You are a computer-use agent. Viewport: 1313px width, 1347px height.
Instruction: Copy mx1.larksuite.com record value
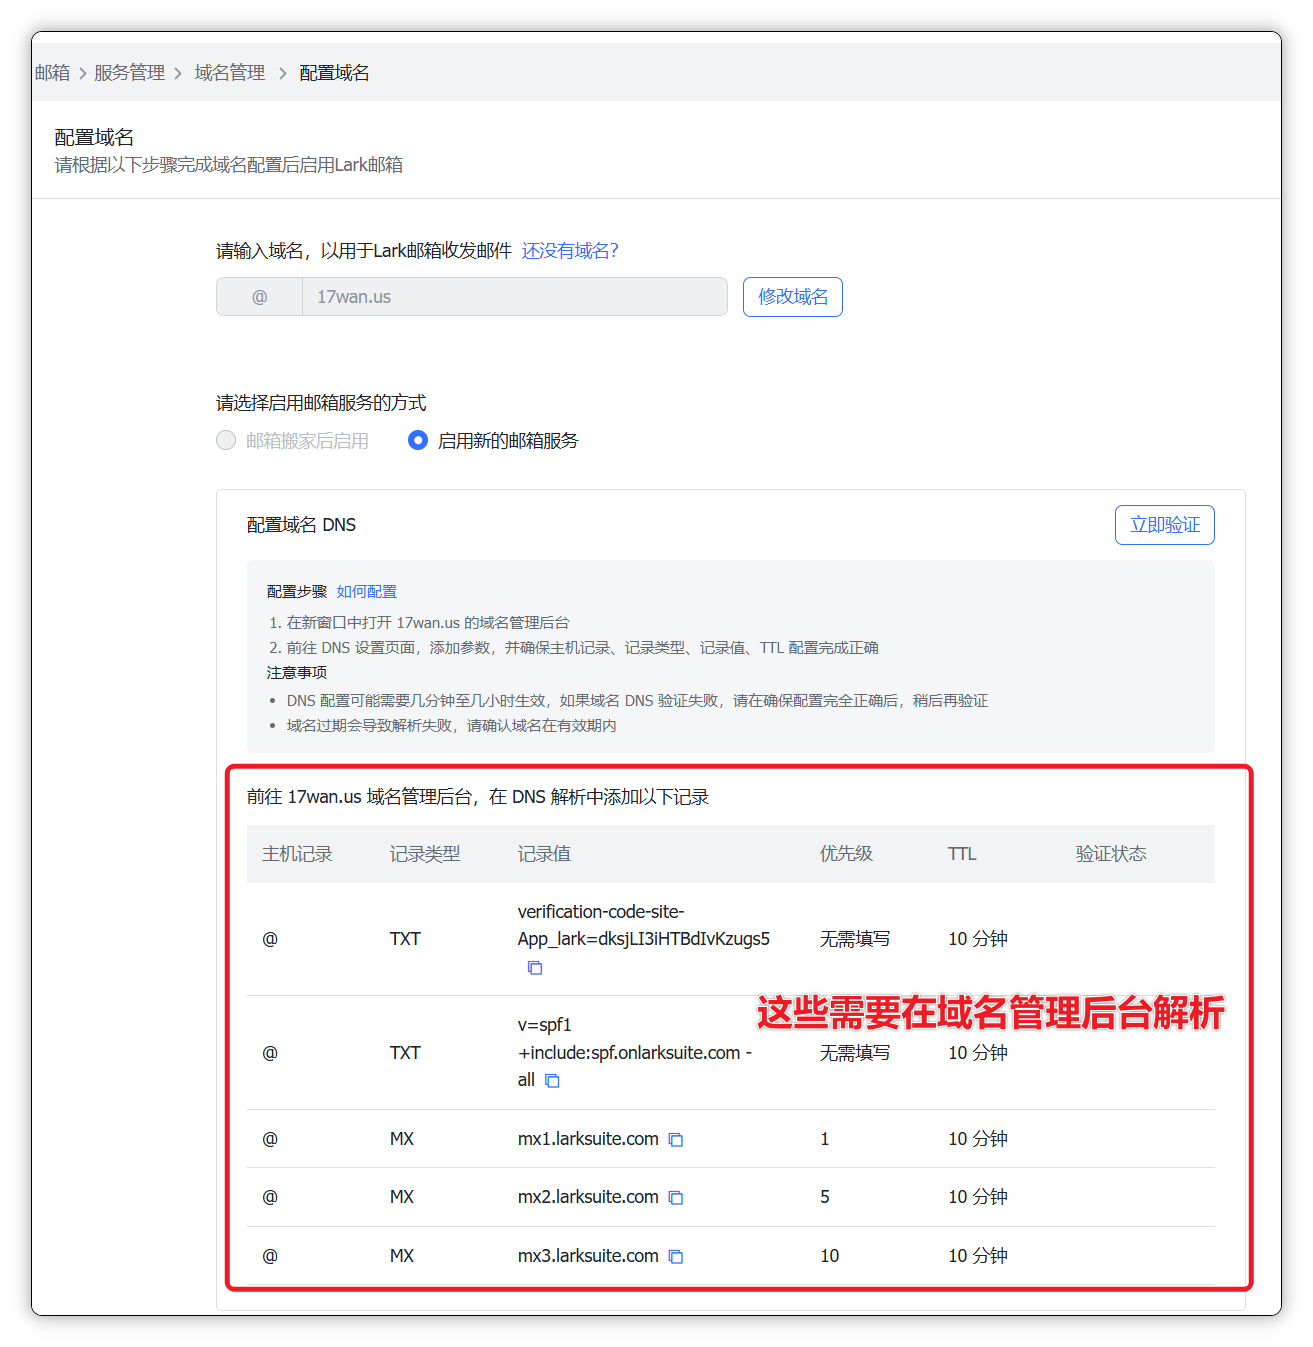tap(676, 1139)
